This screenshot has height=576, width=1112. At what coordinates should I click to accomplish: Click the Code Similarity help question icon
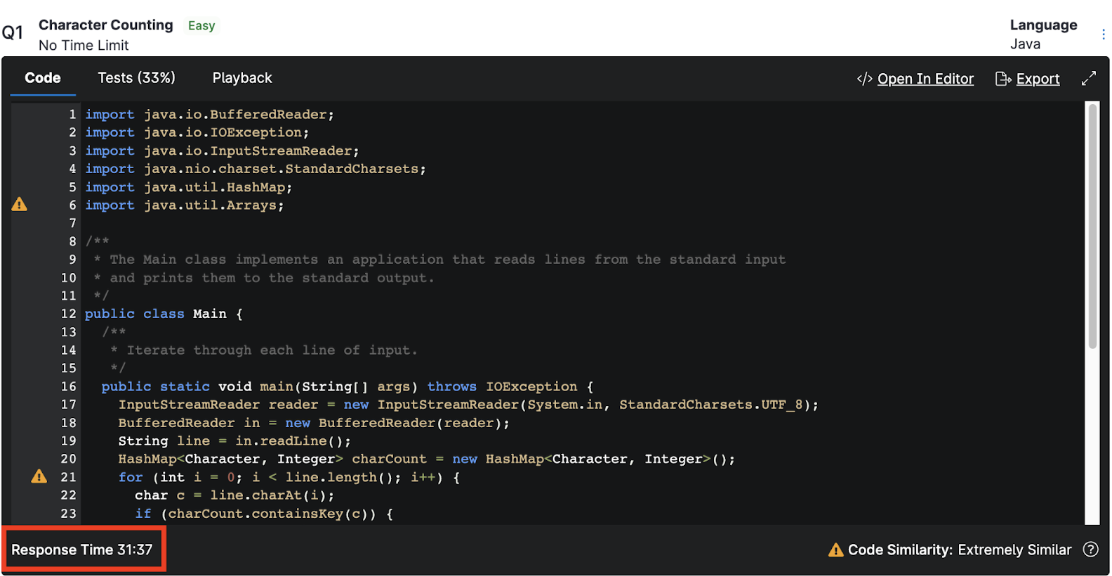click(1091, 550)
